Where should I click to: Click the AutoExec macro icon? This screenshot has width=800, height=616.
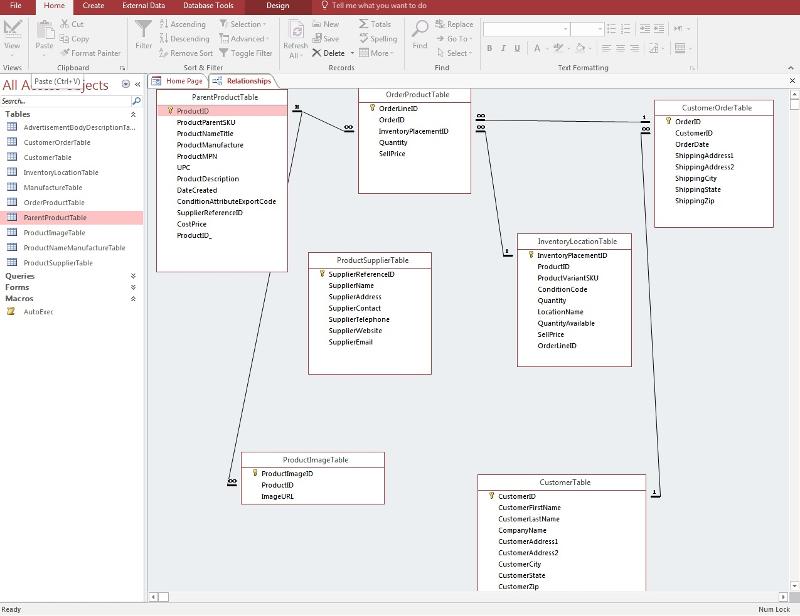pyautogui.click(x=12, y=311)
